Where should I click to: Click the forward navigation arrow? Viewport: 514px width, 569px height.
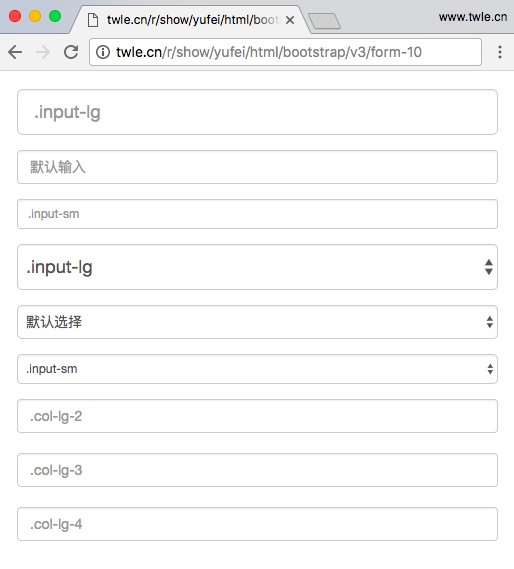pos(43,52)
